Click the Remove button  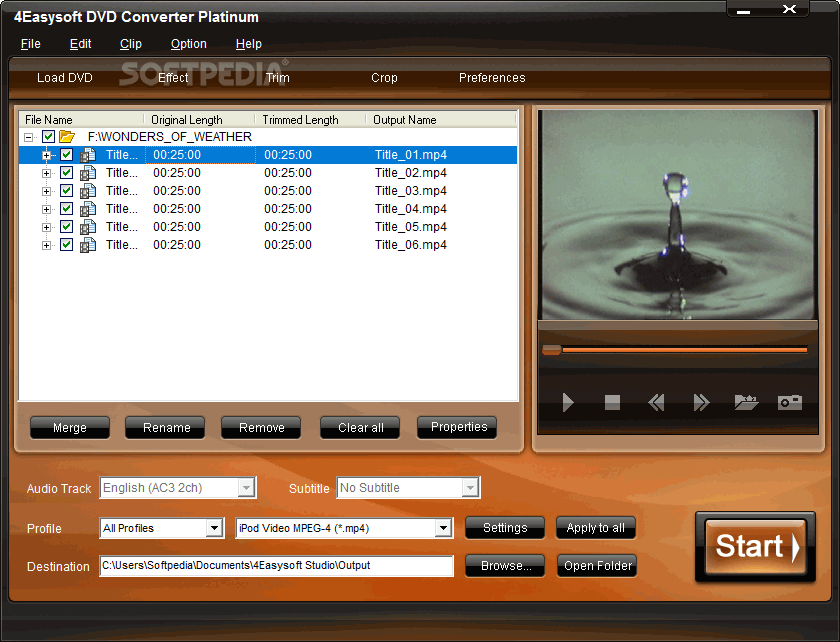coord(261,428)
